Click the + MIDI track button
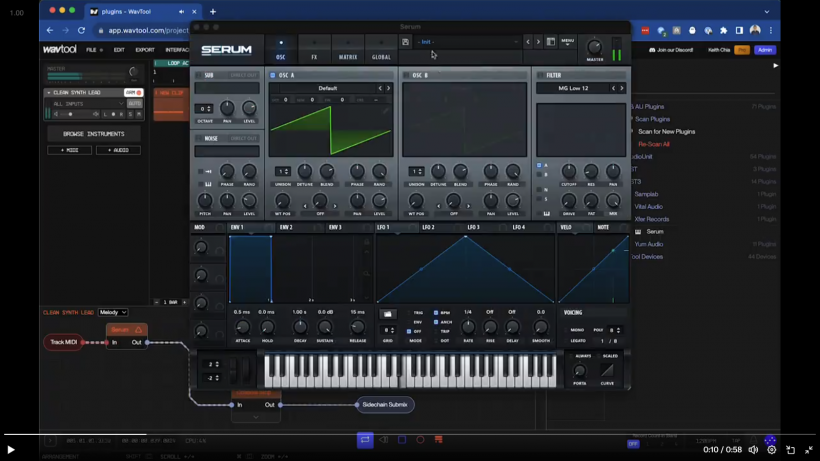The image size is (820, 461). coord(70,150)
